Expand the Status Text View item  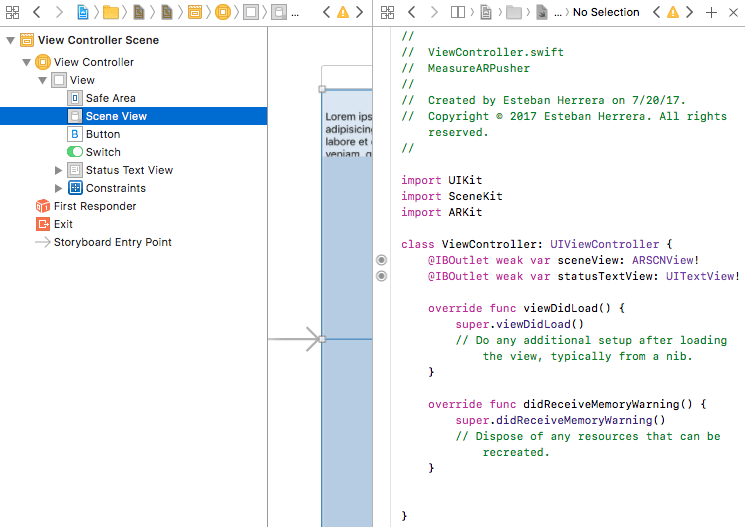click(x=59, y=170)
